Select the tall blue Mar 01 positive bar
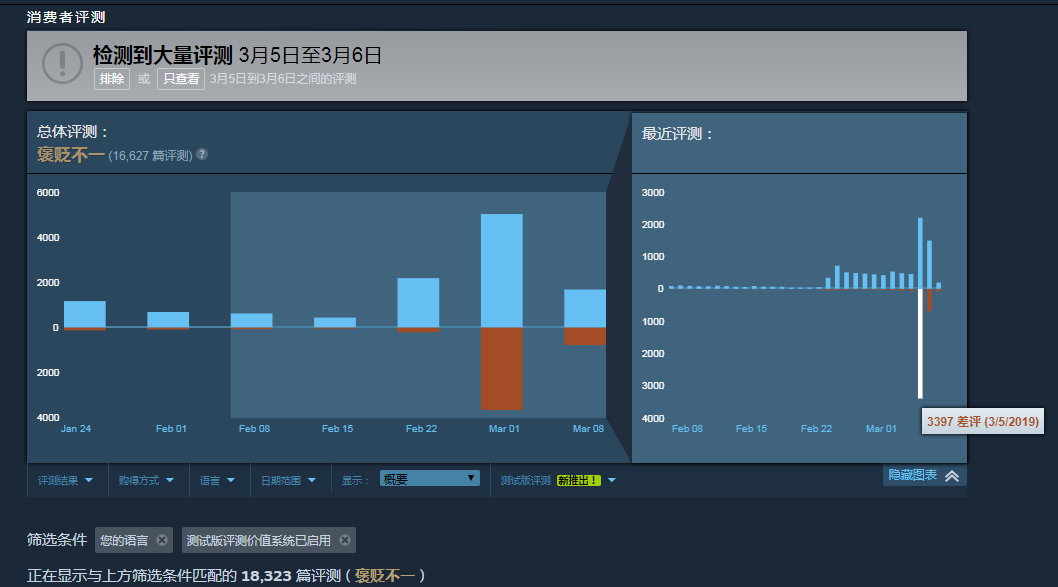The image size is (1058, 587). pos(501,270)
